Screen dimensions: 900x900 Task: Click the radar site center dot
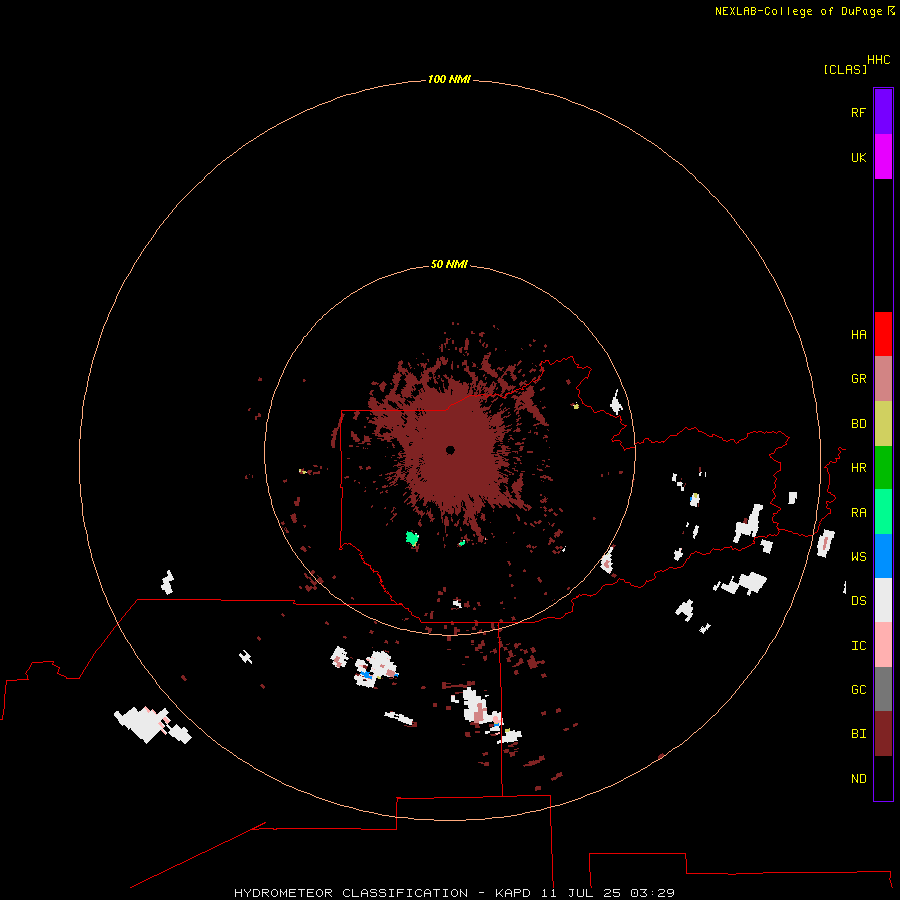[450, 450]
